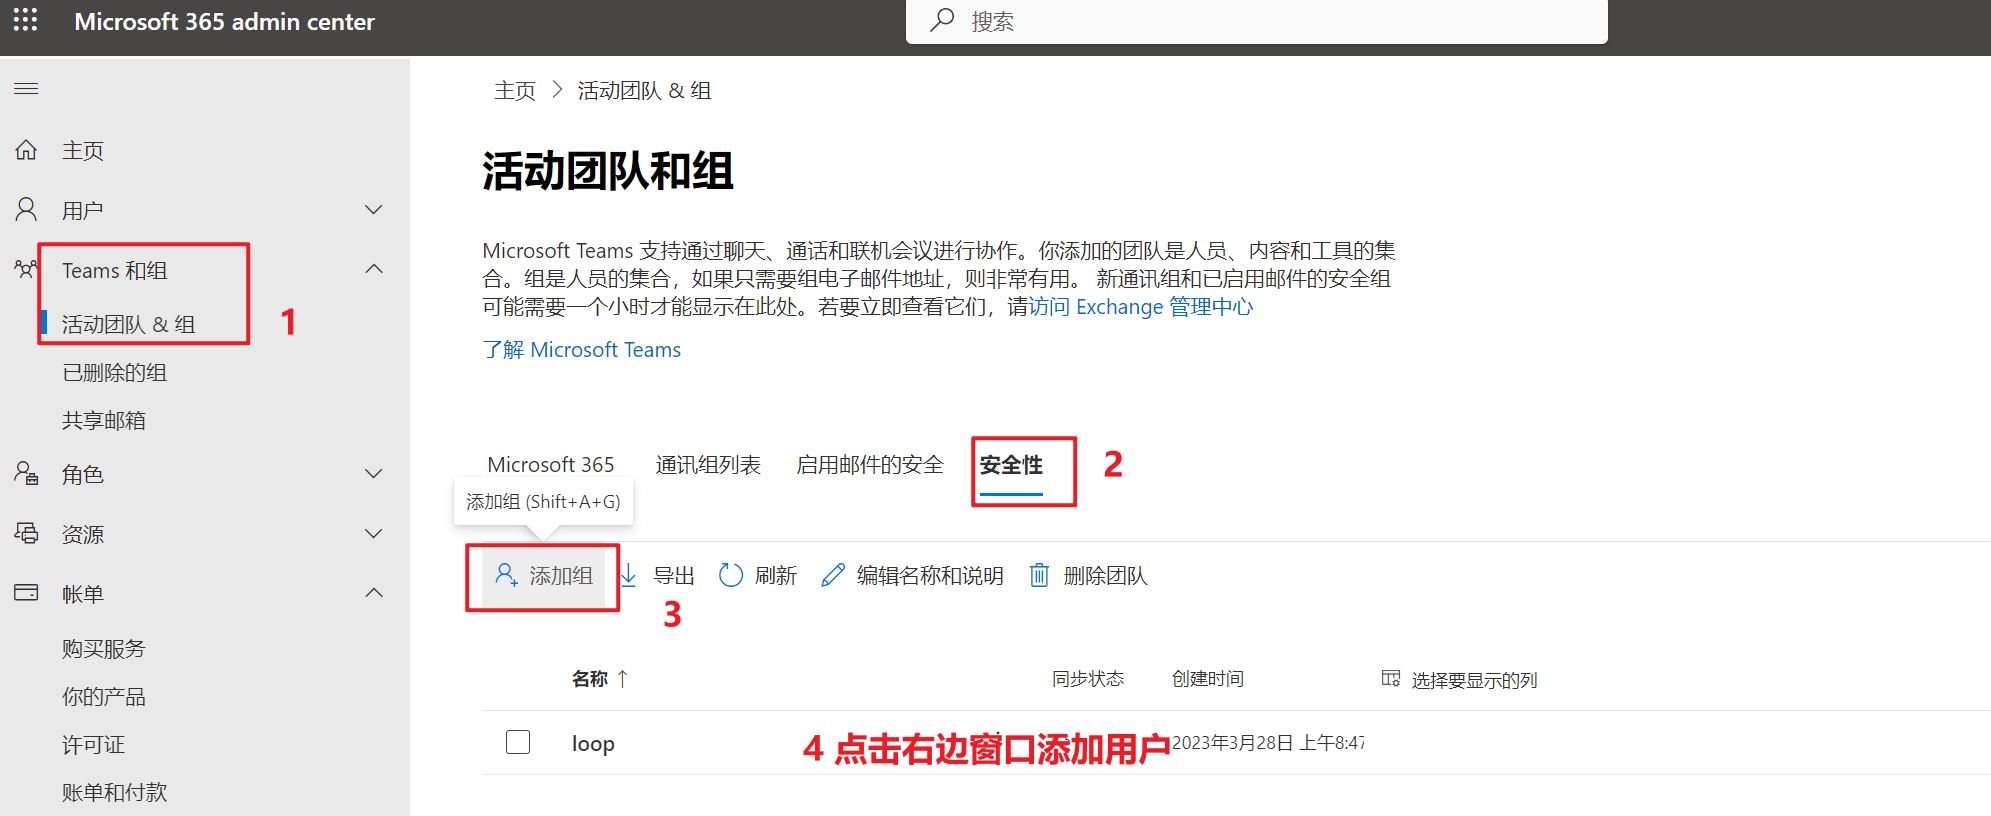Click the 同步状态 column header

pyautogui.click(x=1088, y=679)
